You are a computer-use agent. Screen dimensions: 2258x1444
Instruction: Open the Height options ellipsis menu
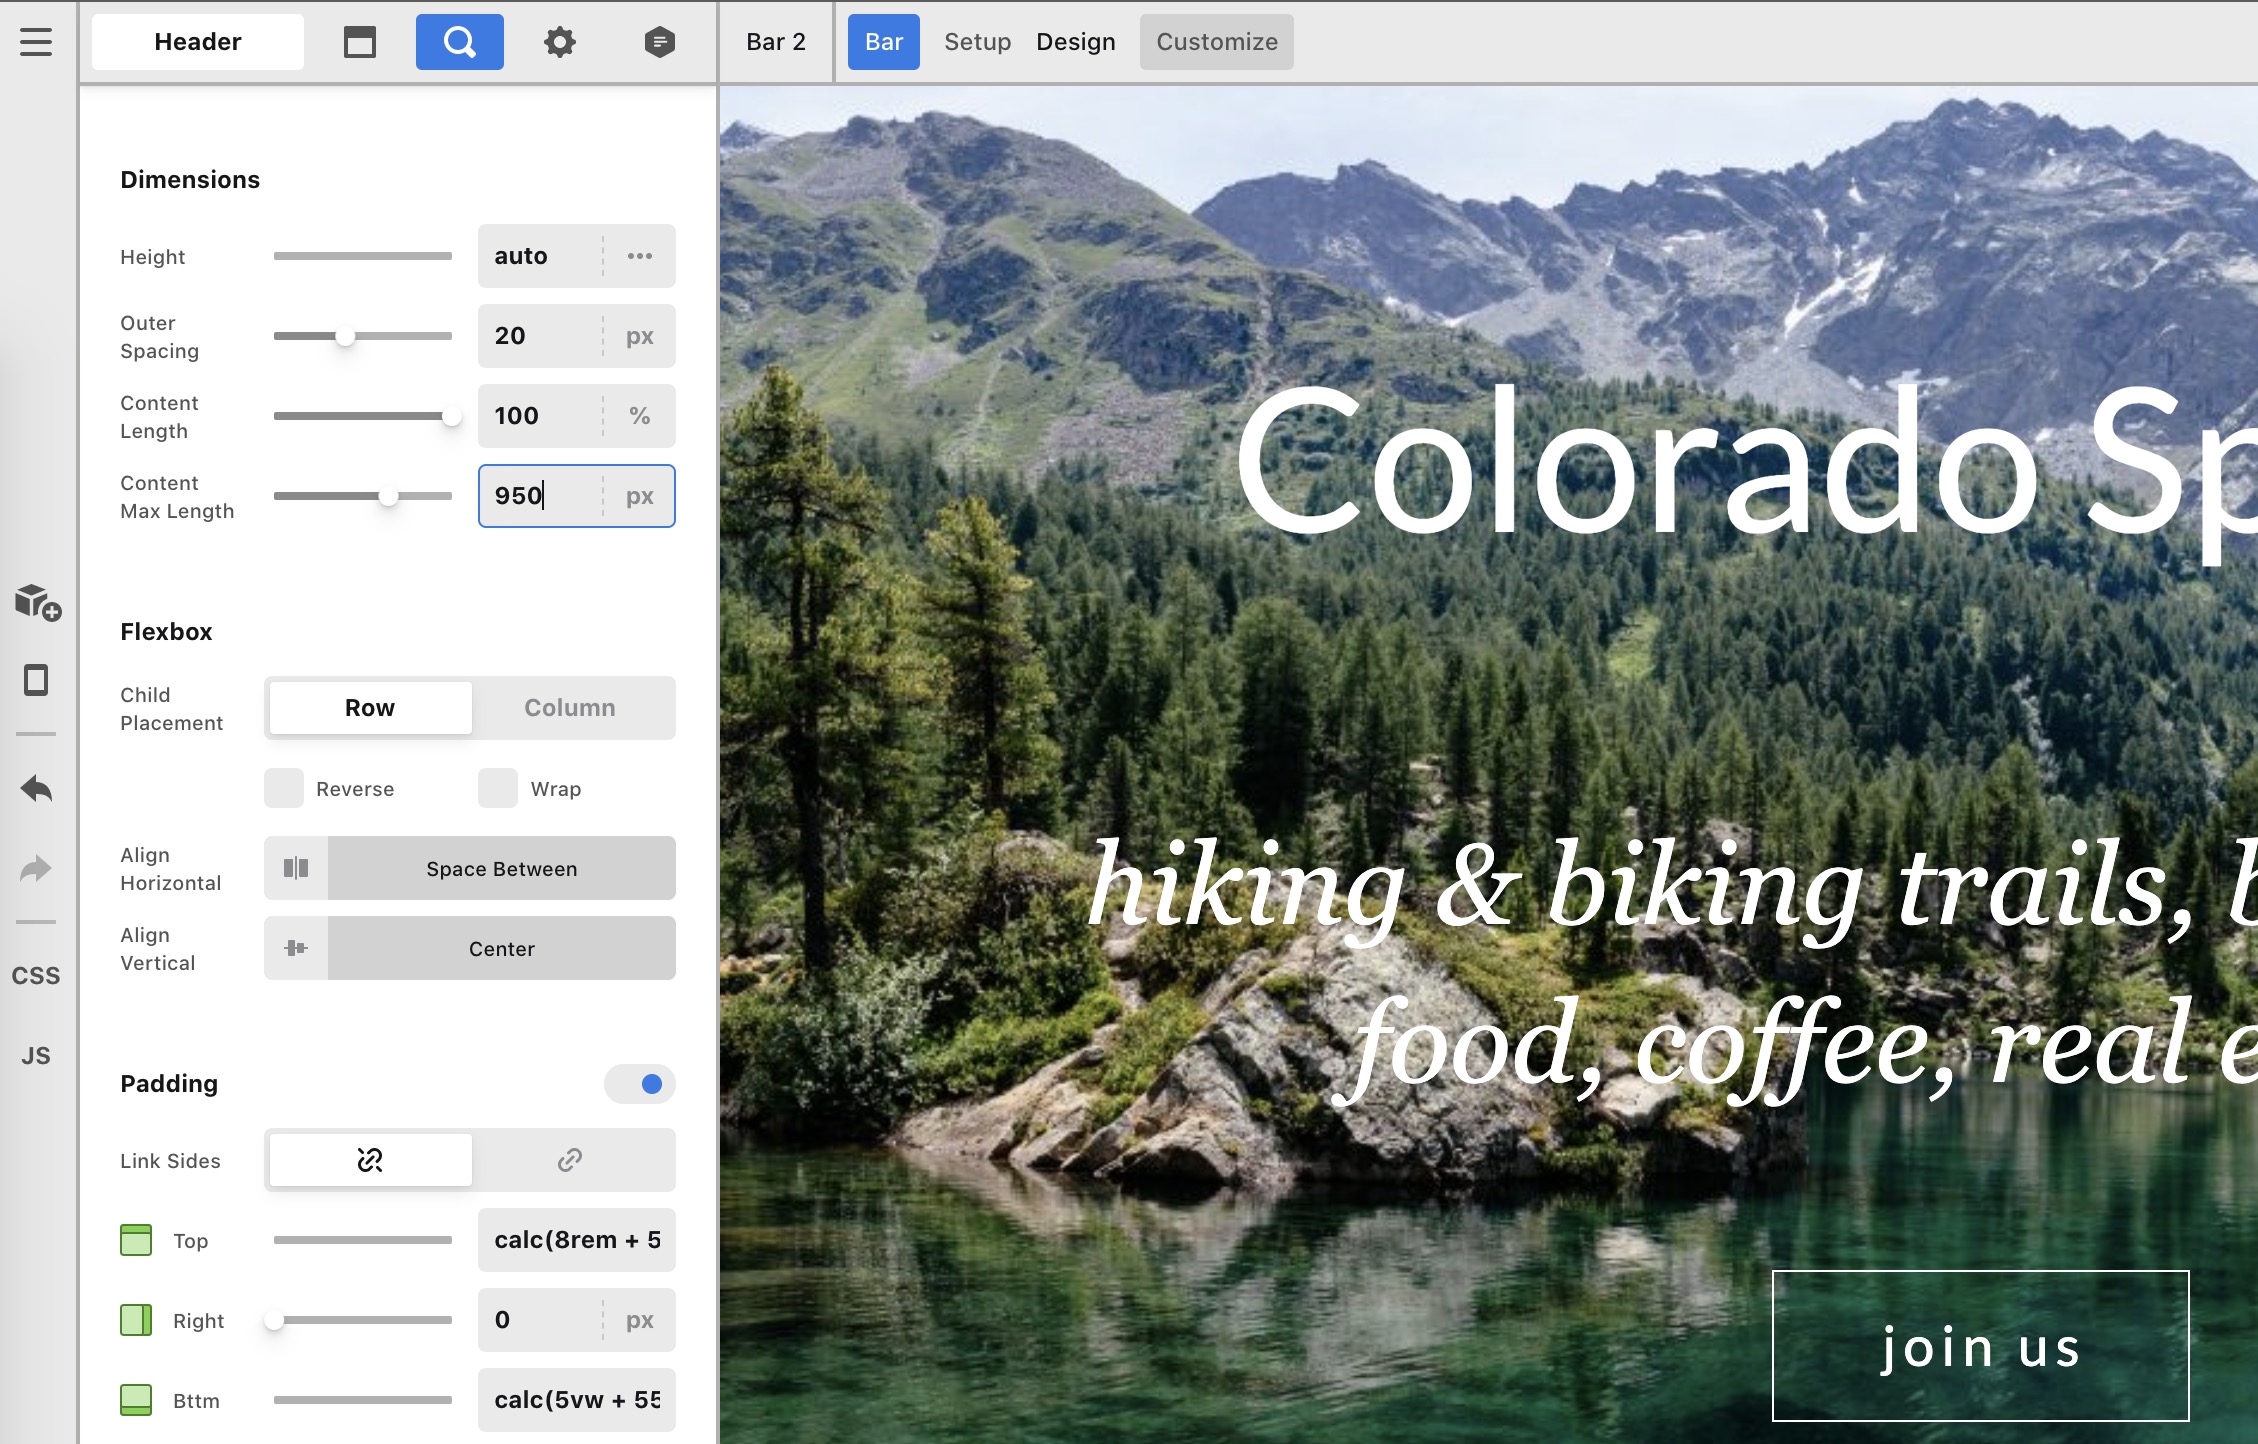pos(640,256)
